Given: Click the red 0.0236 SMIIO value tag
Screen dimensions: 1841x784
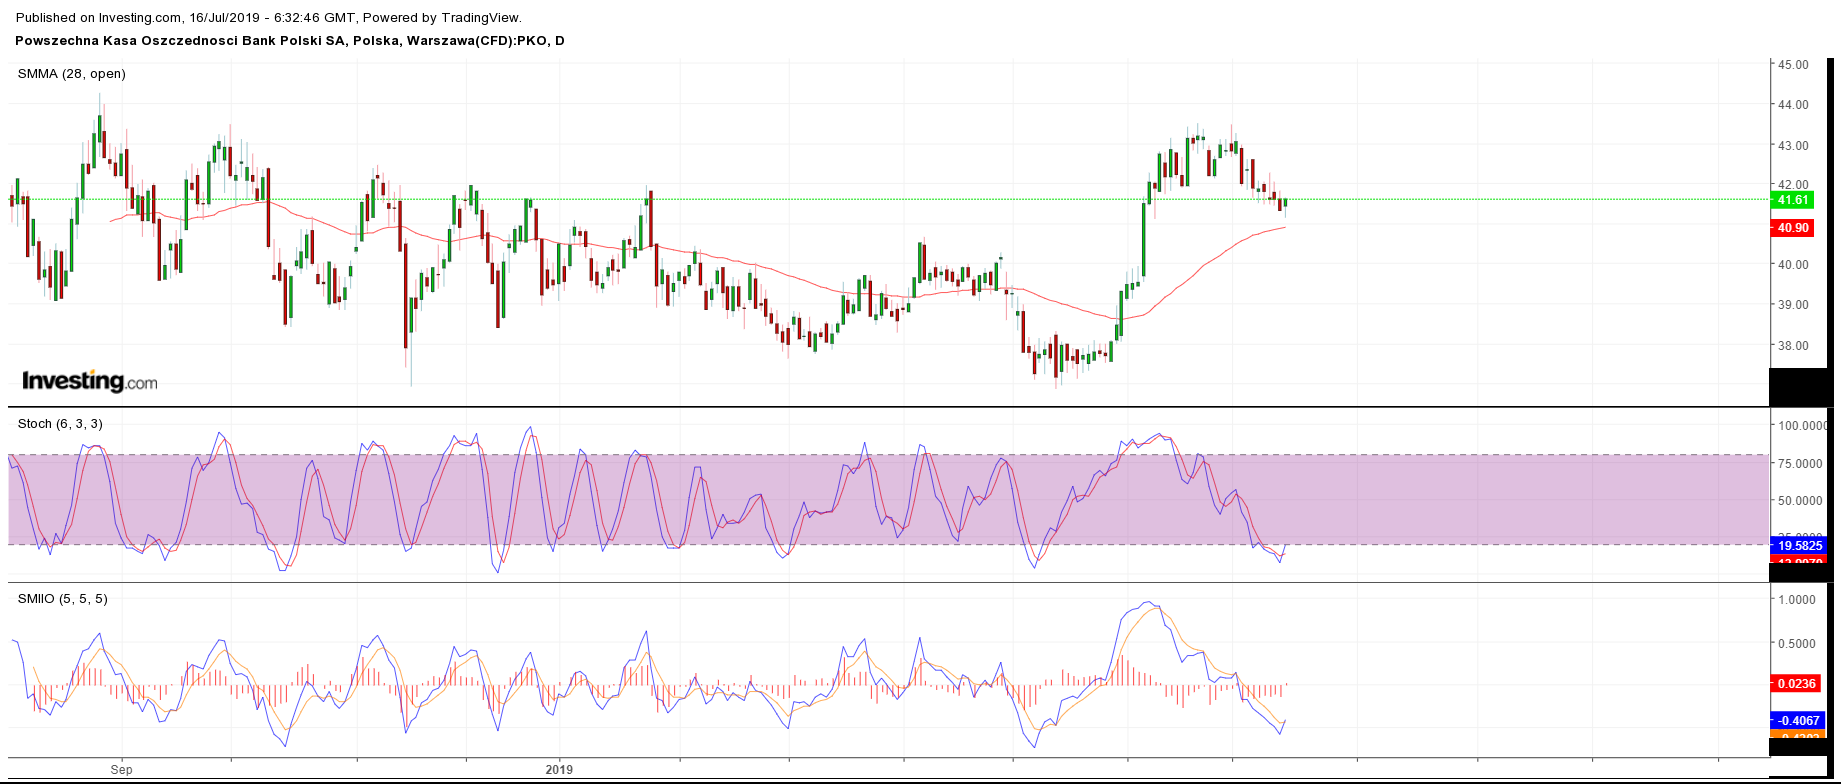Looking at the screenshot, I should pos(1797,684).
